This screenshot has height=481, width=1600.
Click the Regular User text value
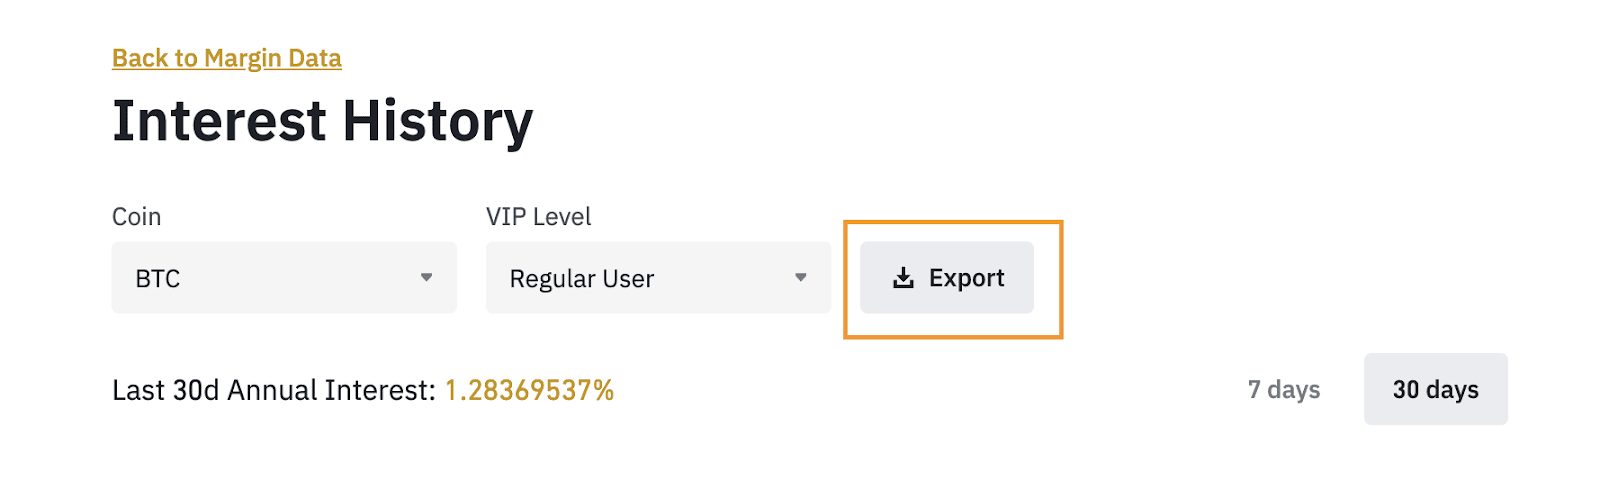point(581,278)
